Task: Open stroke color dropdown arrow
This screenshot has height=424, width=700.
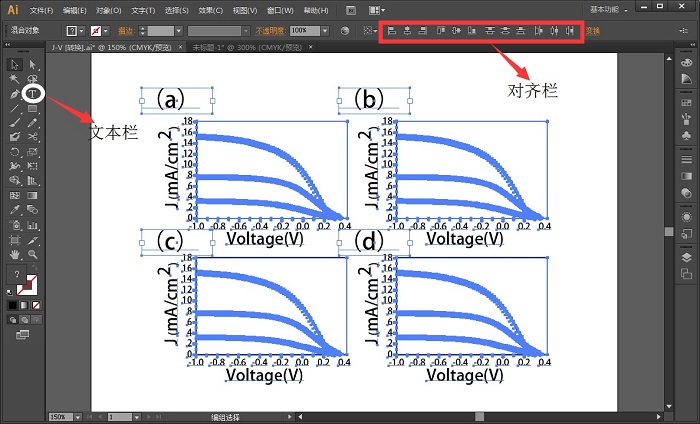Action: coord(106,31)
